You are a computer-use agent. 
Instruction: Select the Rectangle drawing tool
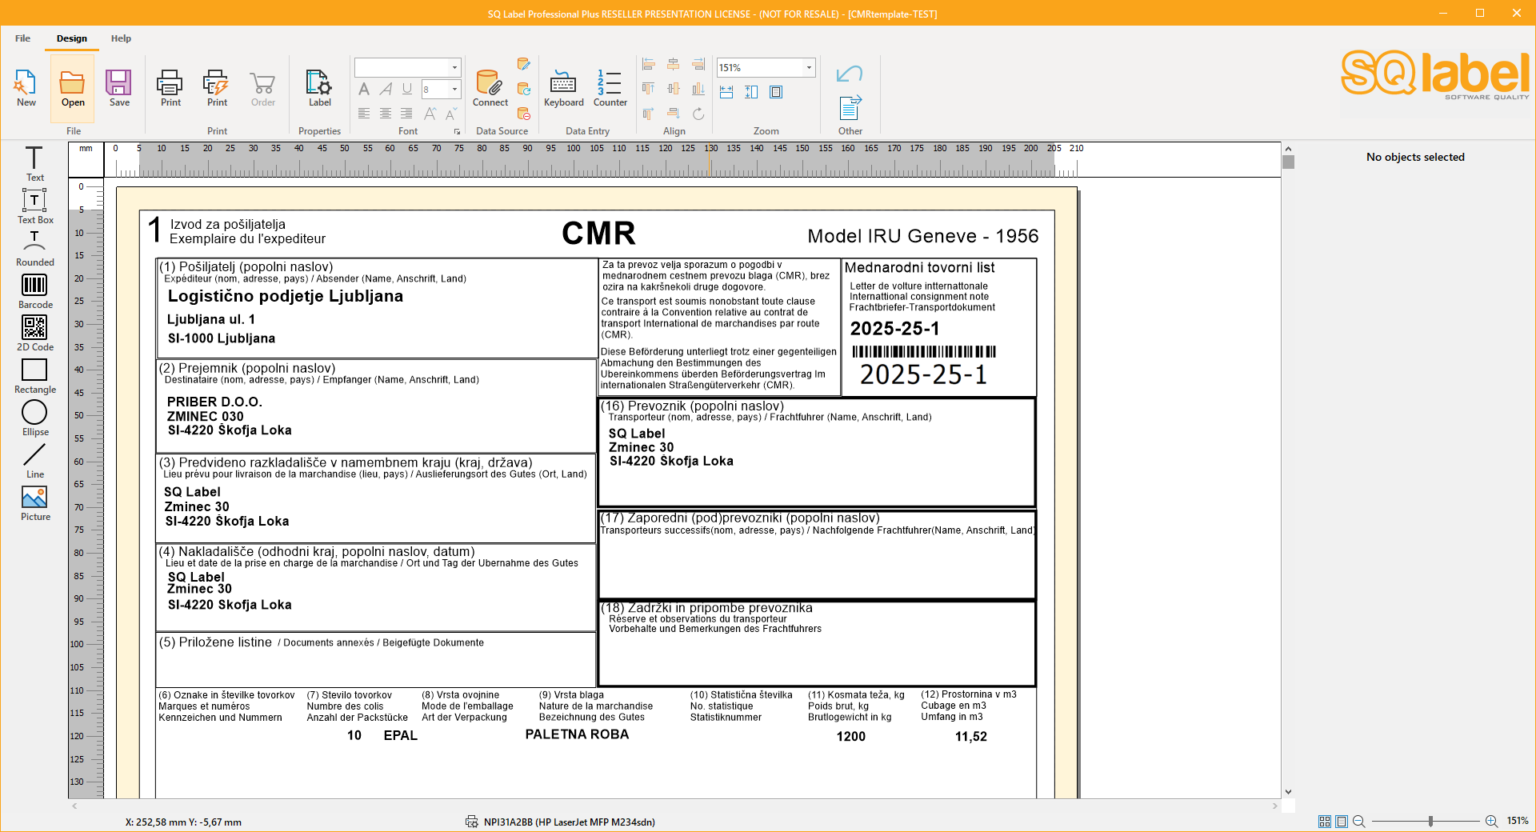[34, 375]
